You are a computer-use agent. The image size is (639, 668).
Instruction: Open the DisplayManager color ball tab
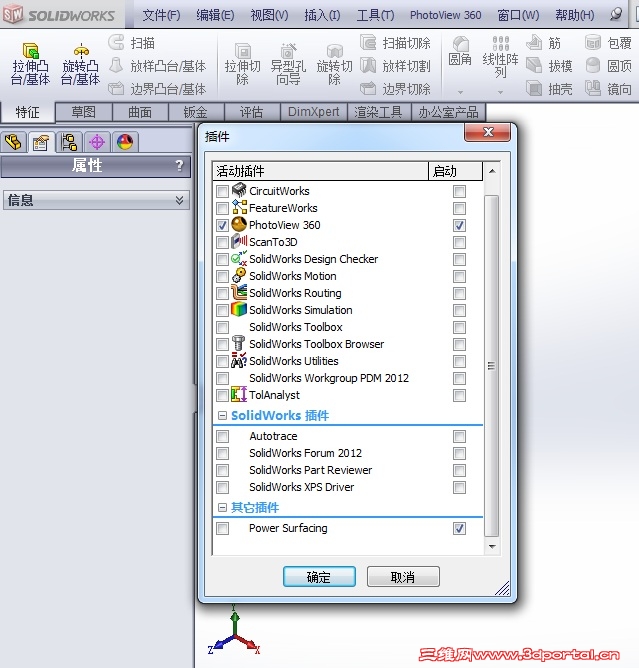coord(125,142)
